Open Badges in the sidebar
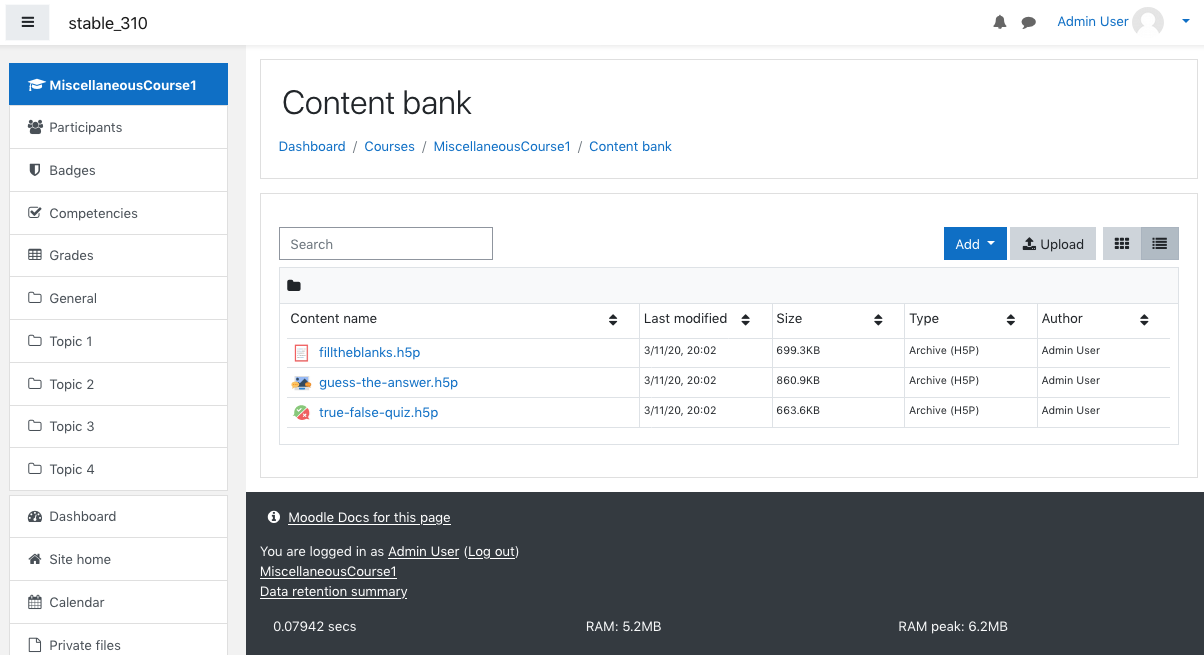The image size is (1204, 655). (118, 170)
